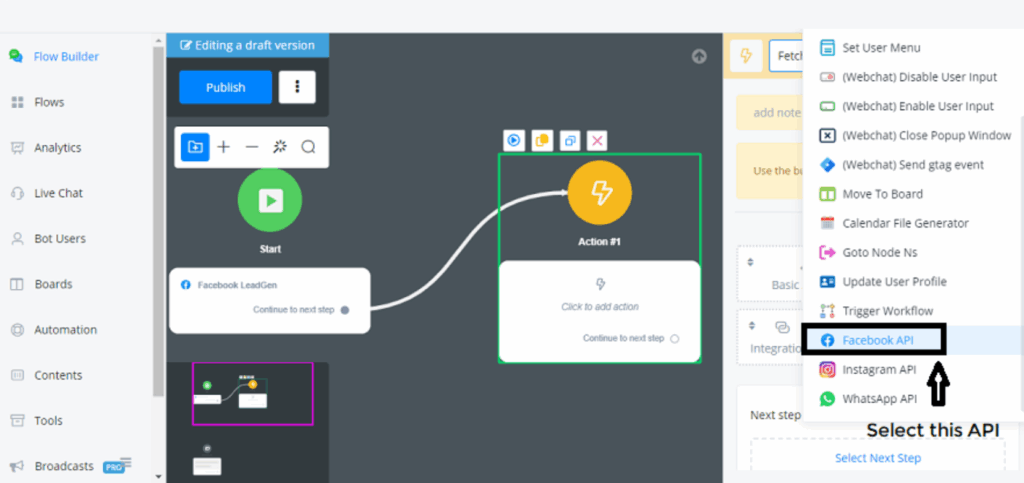Open Analytics in the left sidebar
The width and height of the screenshot is (1024, 483).
tap(58, 148)
